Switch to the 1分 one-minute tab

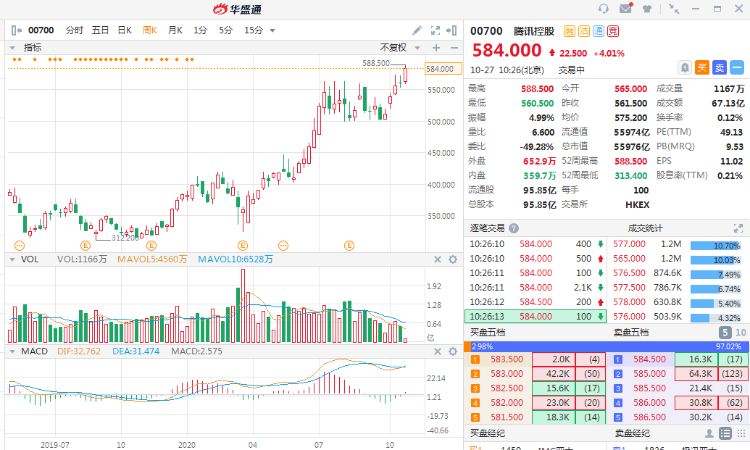click(x=200, y=31)
